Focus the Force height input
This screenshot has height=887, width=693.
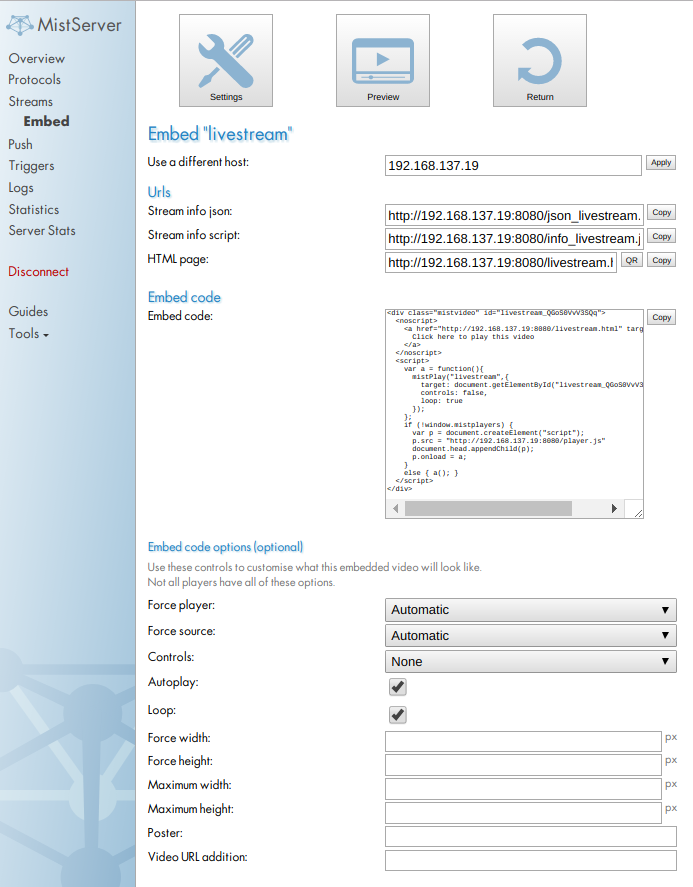coord(523,765)
